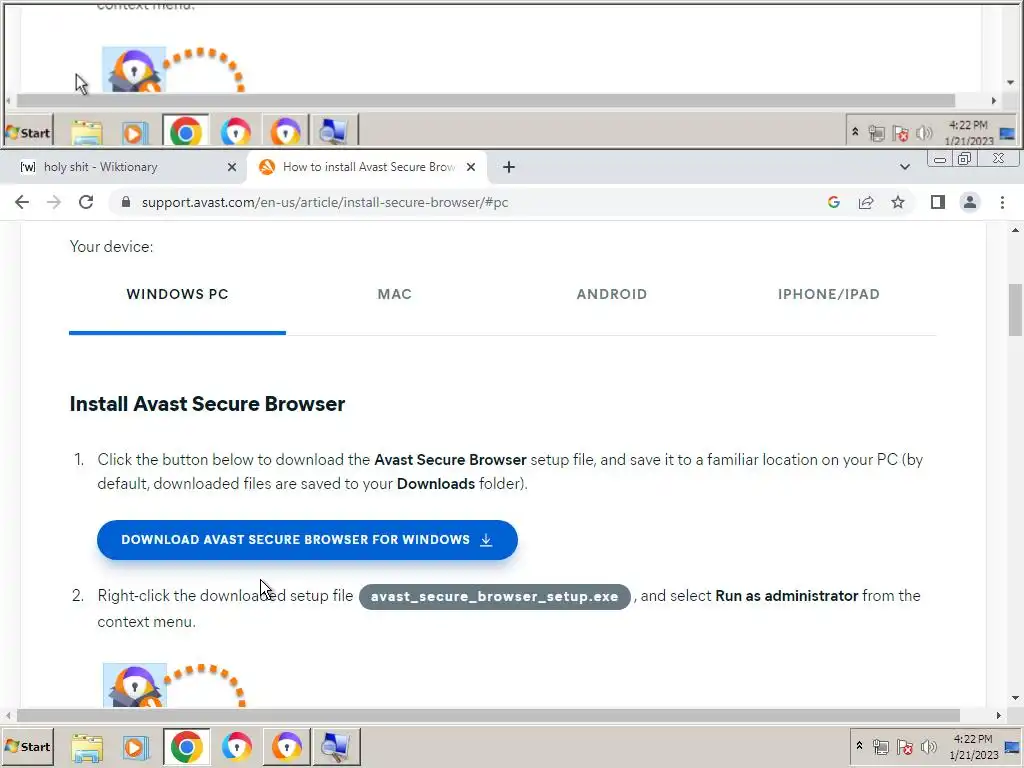Open the browser side panel icon

coord(938,202)
